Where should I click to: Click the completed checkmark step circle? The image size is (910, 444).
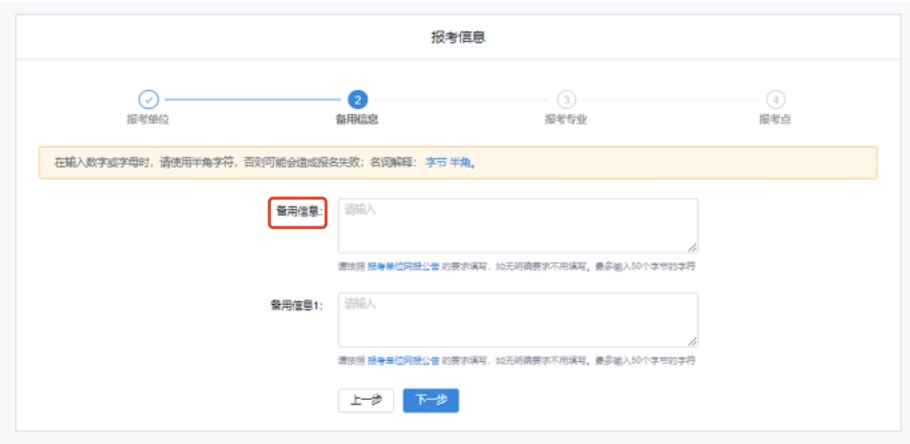tap(148, 99)
